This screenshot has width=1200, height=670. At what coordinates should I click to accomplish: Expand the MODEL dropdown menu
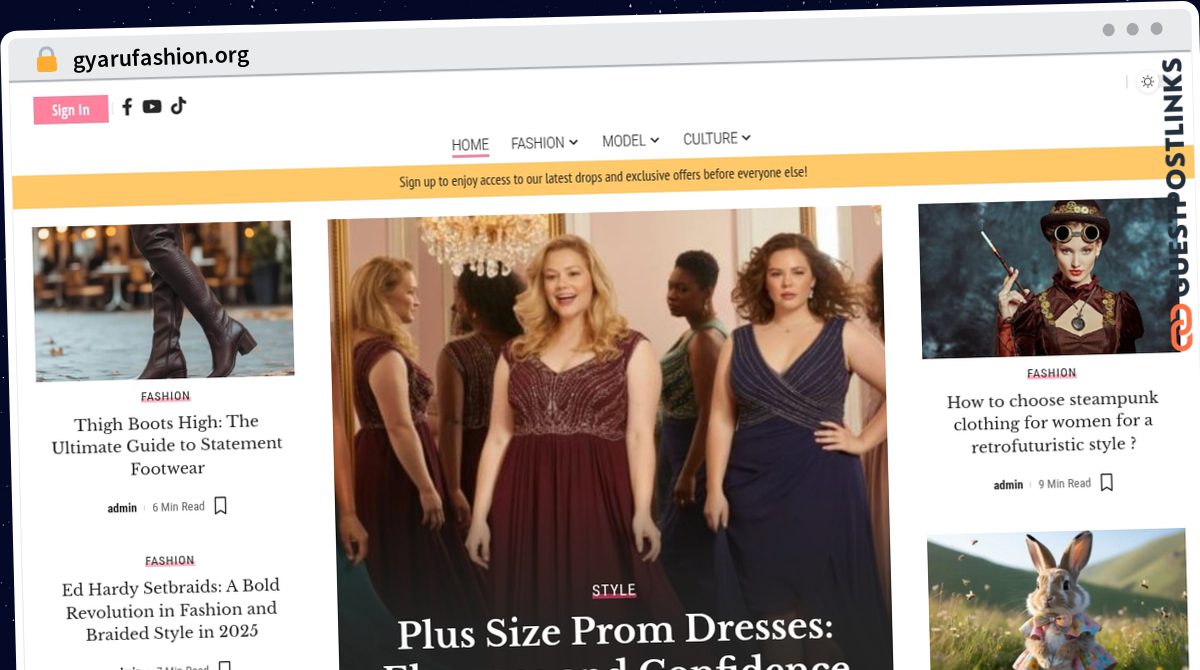point(630,141)
